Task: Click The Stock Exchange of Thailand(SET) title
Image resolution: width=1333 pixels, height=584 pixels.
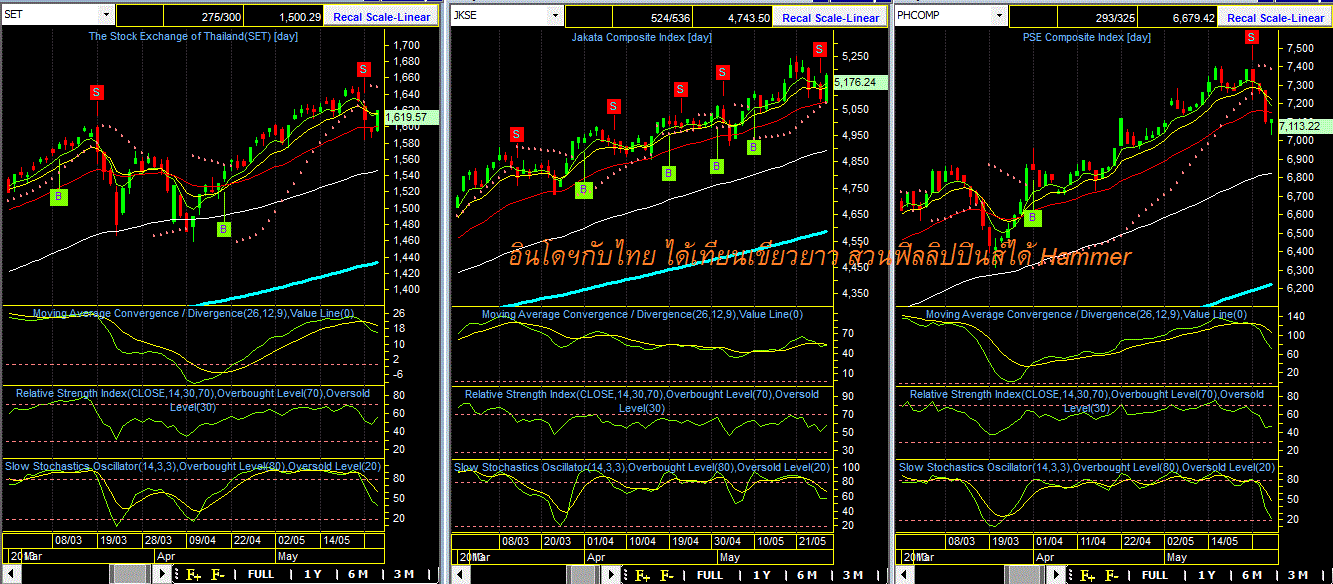Action: click(x=193, y=36)
